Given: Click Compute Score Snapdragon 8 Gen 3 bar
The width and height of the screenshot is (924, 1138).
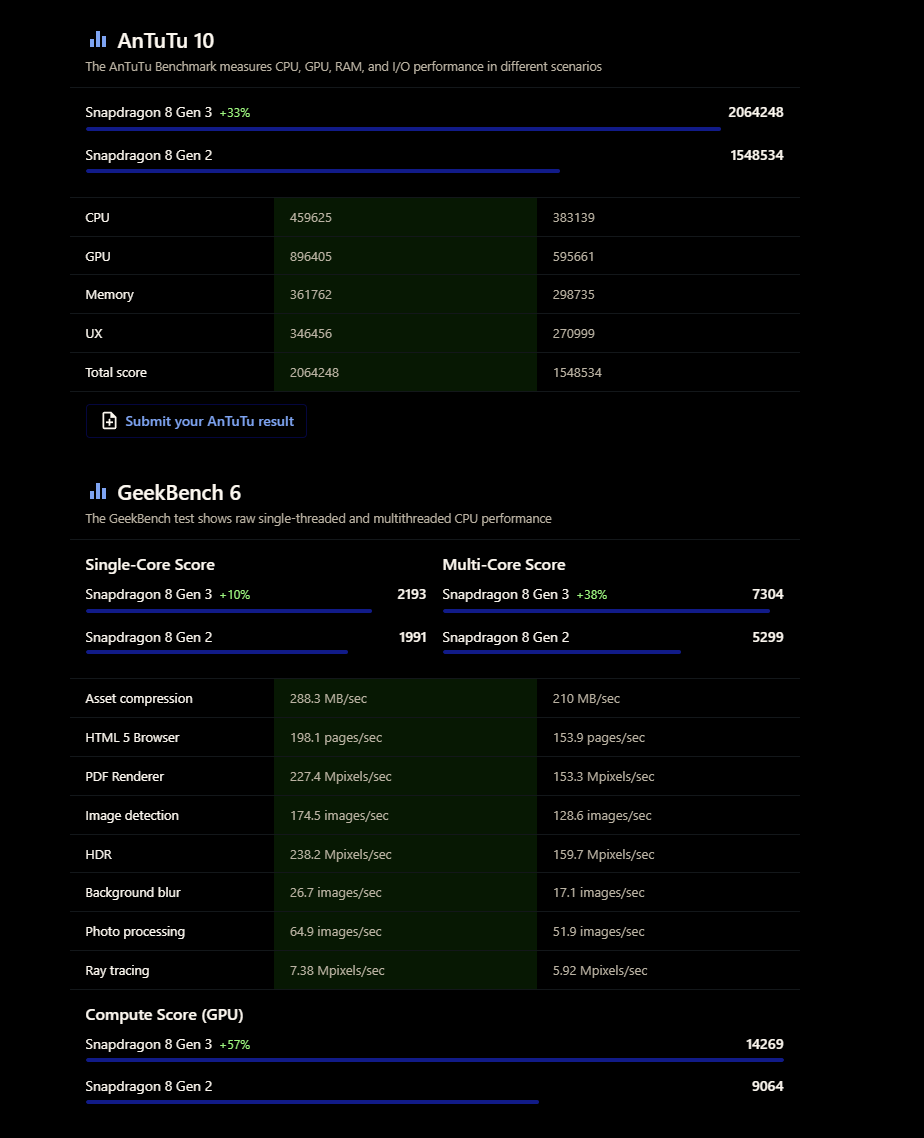Looking at the screenshot, I should click(x=435, y=1060).
